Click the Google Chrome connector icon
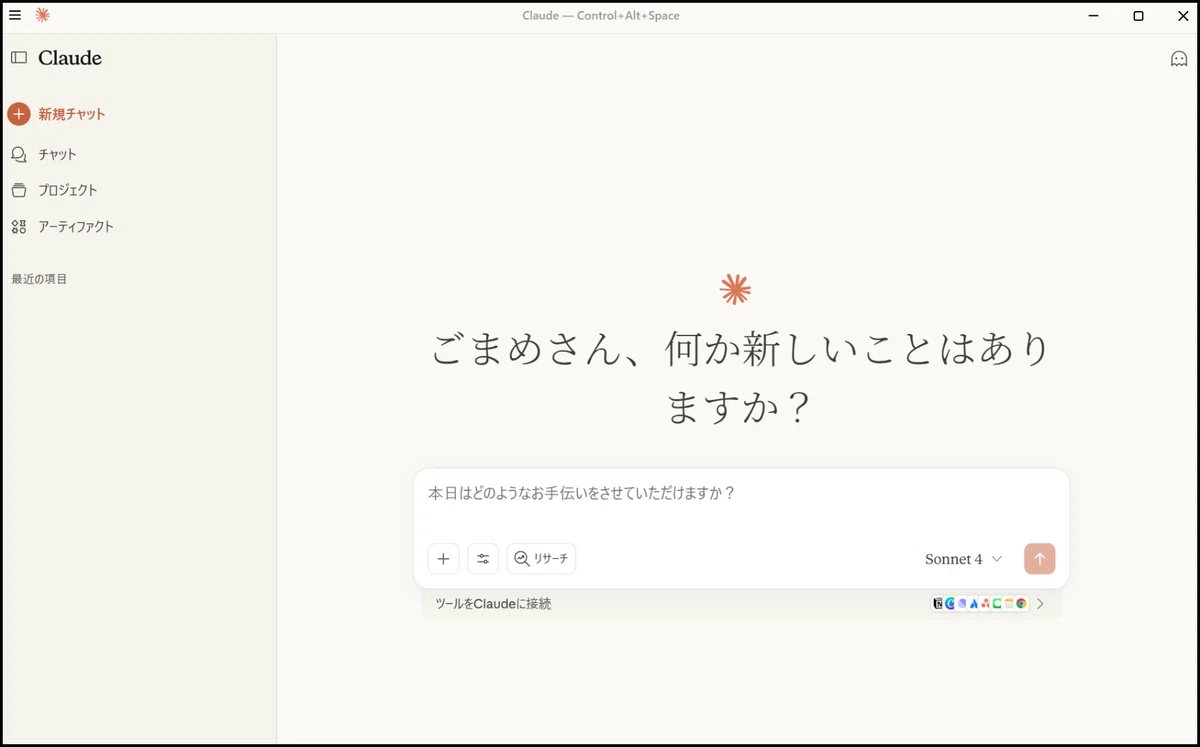Screen dimensions: 1200x747 [1021, 604]
